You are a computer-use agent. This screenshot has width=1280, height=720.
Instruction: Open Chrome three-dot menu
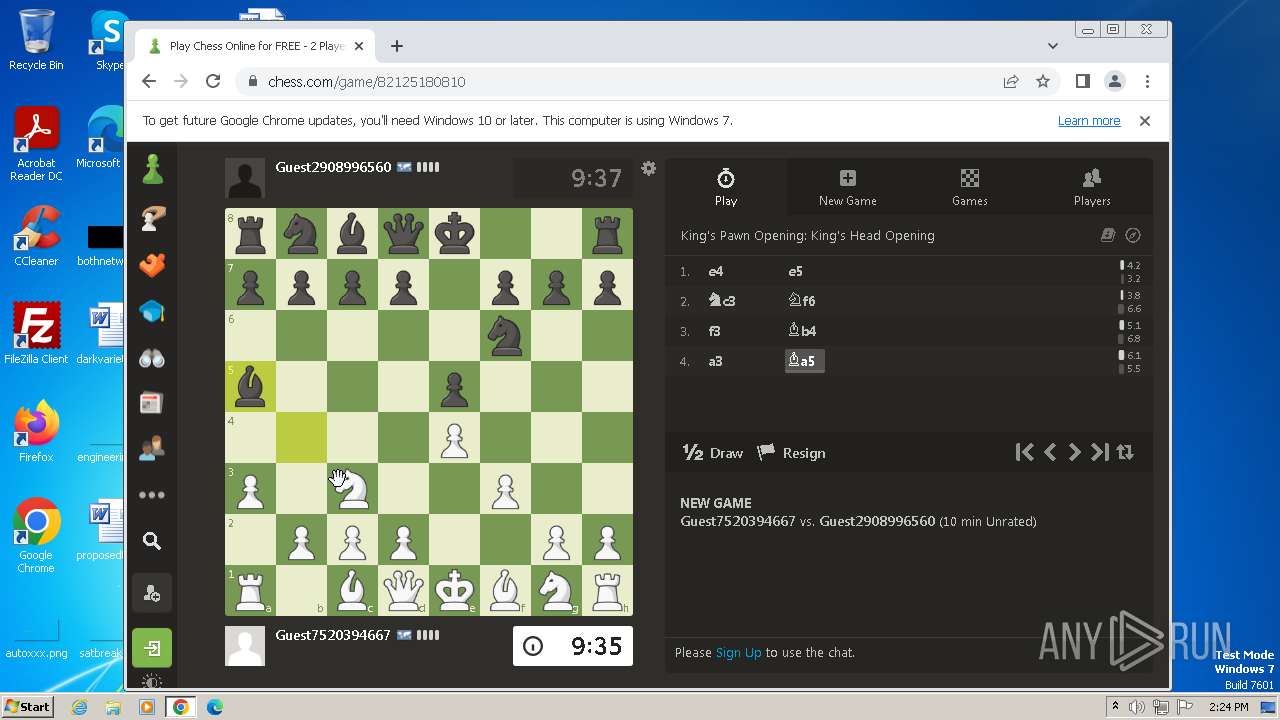tap(1147, 82)
